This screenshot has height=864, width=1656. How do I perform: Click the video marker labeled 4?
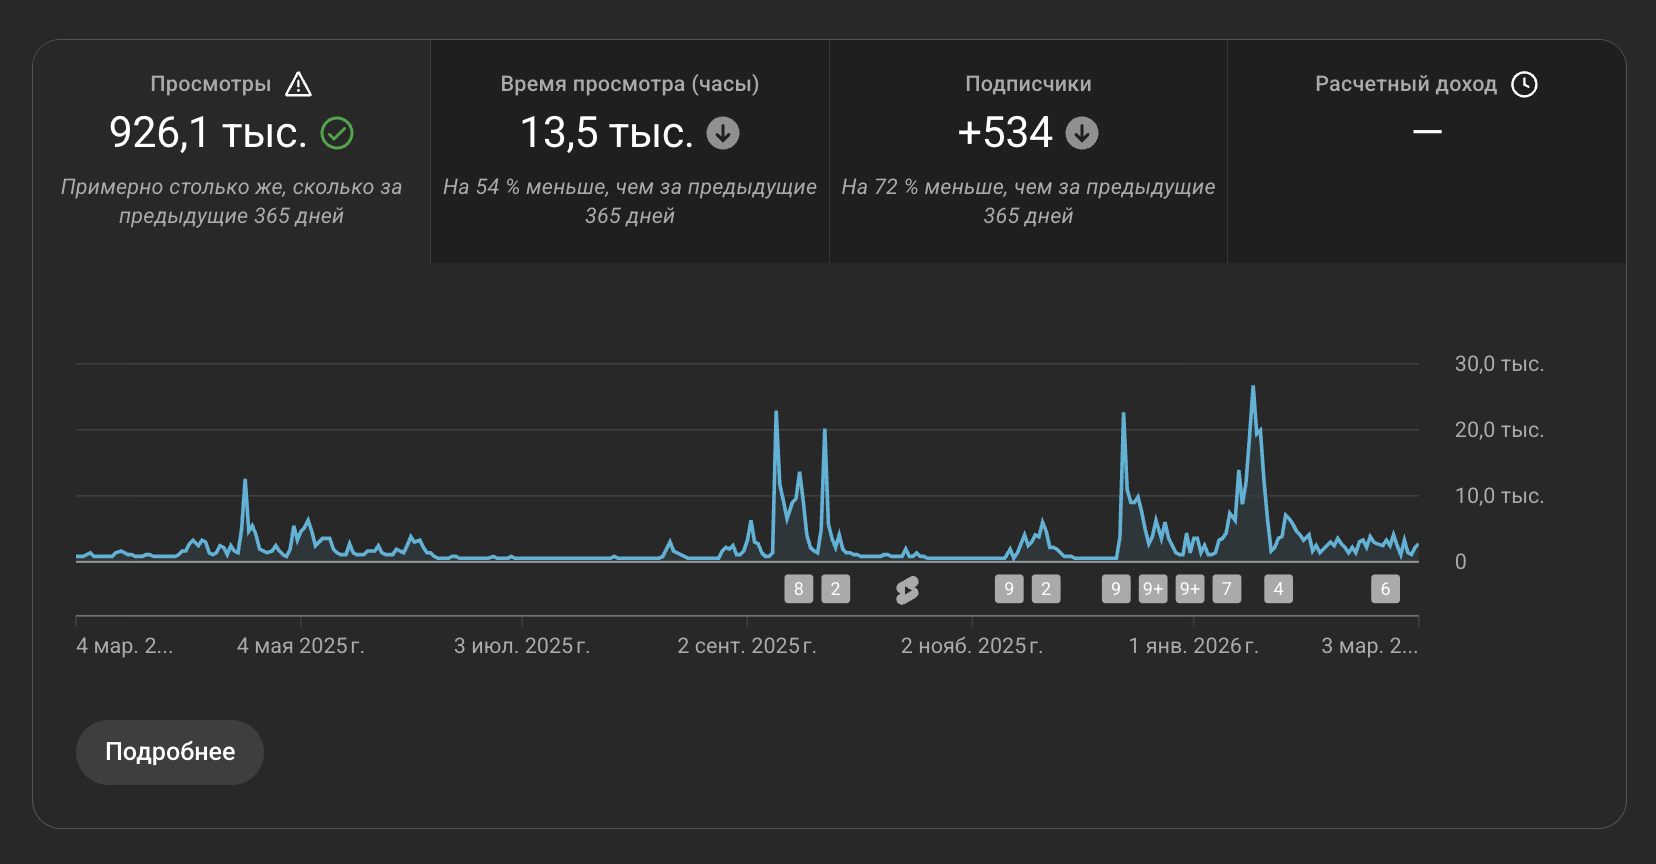(1278, 589)
